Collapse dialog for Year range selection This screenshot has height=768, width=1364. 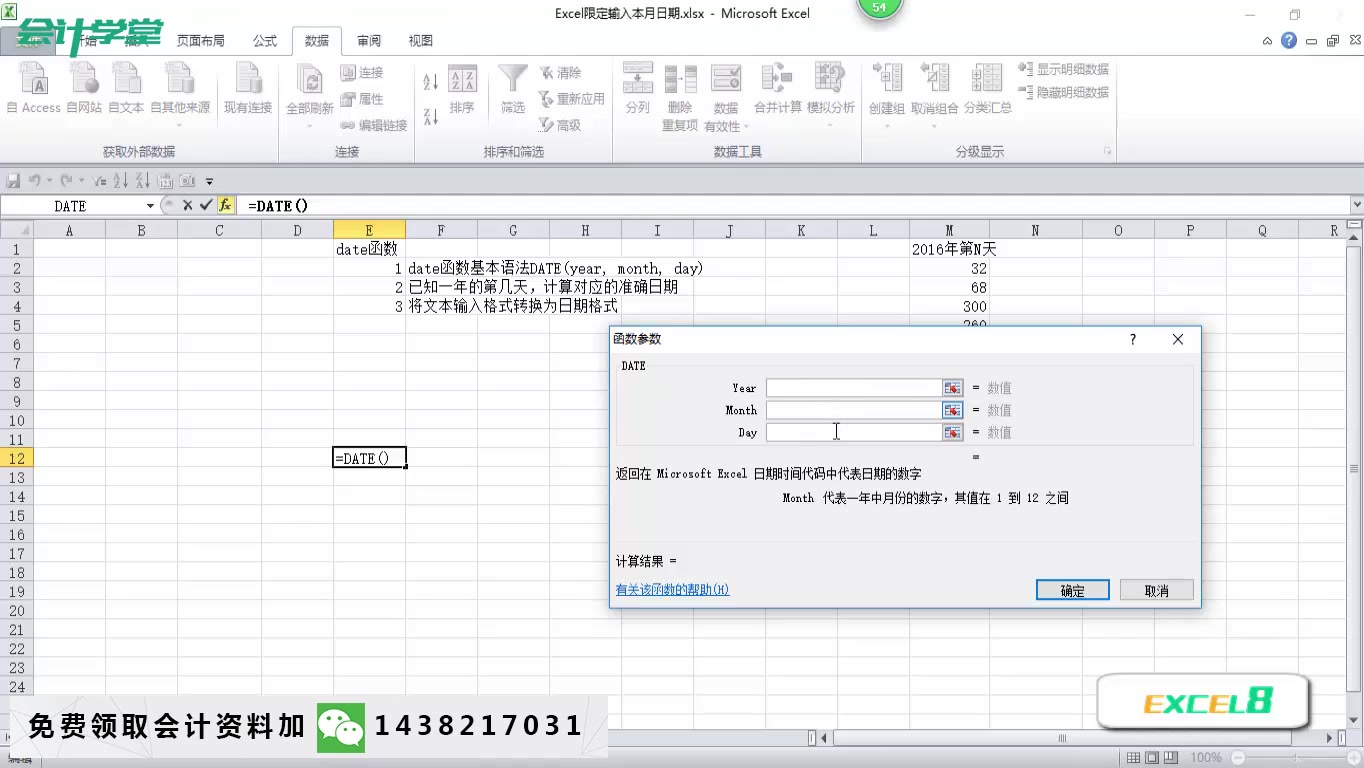952,388
